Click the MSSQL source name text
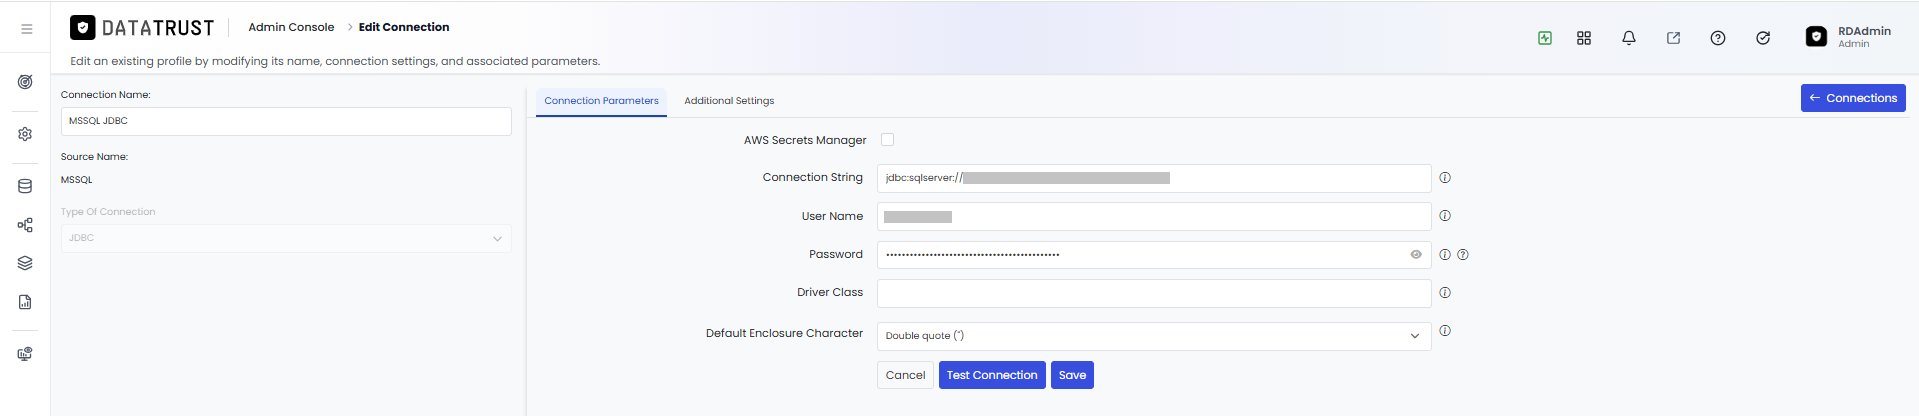 coord(77,180)
